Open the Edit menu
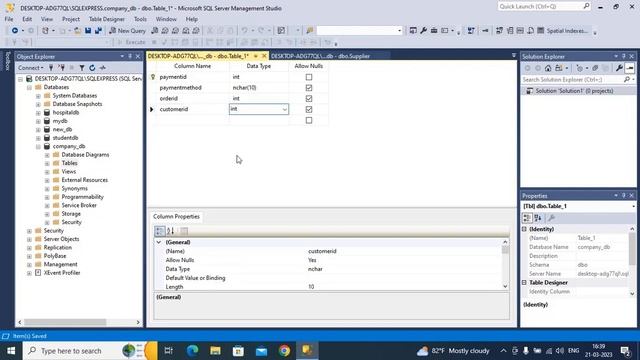640x360 pixels. 27,19
